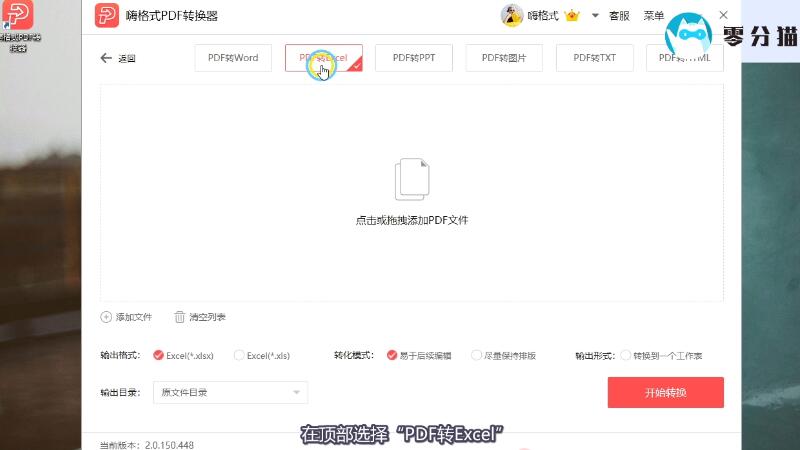Click the 清空列表 label
The width and height of the screenshot is (800, 450).
[207, 317]
